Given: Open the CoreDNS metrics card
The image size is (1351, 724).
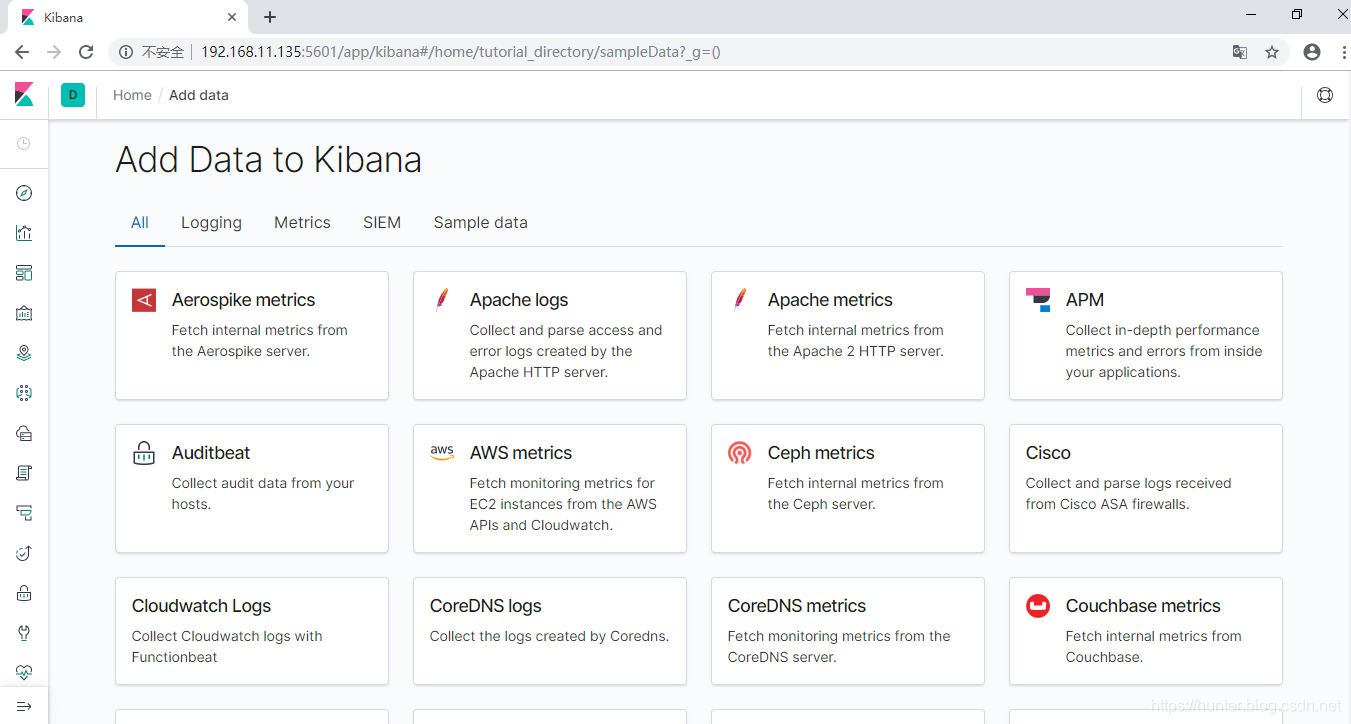Looking at the screenshot, I should point(848,631).
